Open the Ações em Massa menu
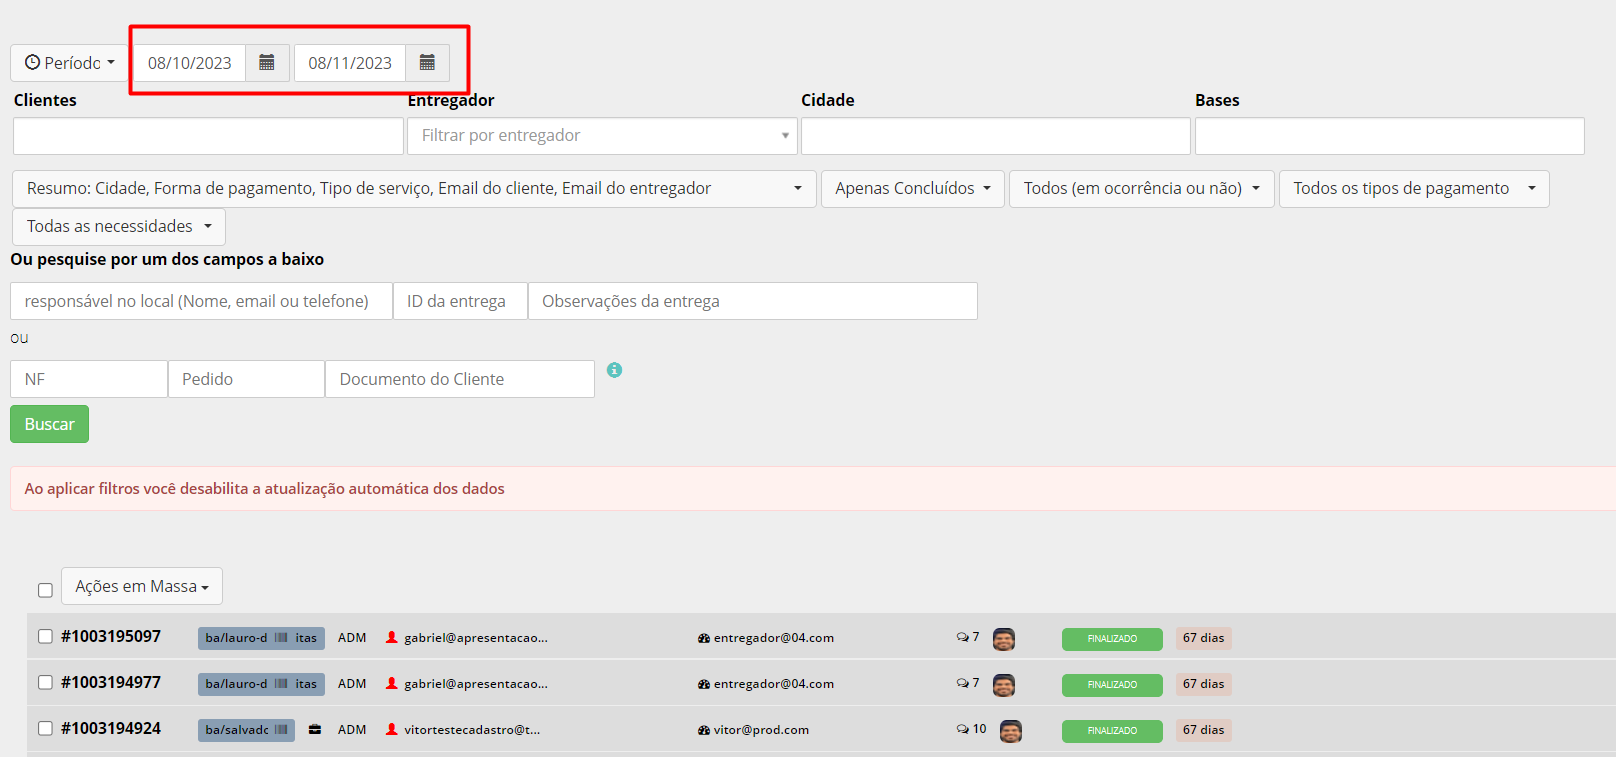Screen dimensions: 1616x757 coord(142,586)
